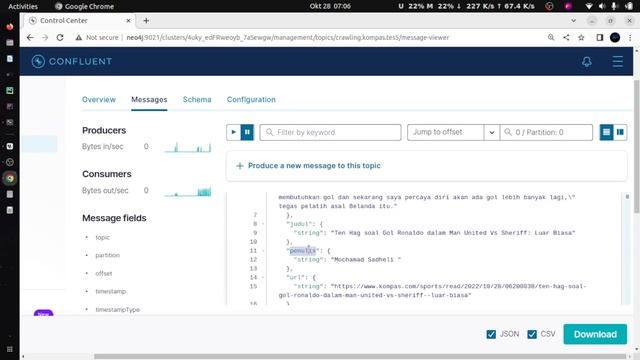This screenshot has height=360, width=640.
Task: Click the Mochamad Sadheli string value
Action: point(366,260)
